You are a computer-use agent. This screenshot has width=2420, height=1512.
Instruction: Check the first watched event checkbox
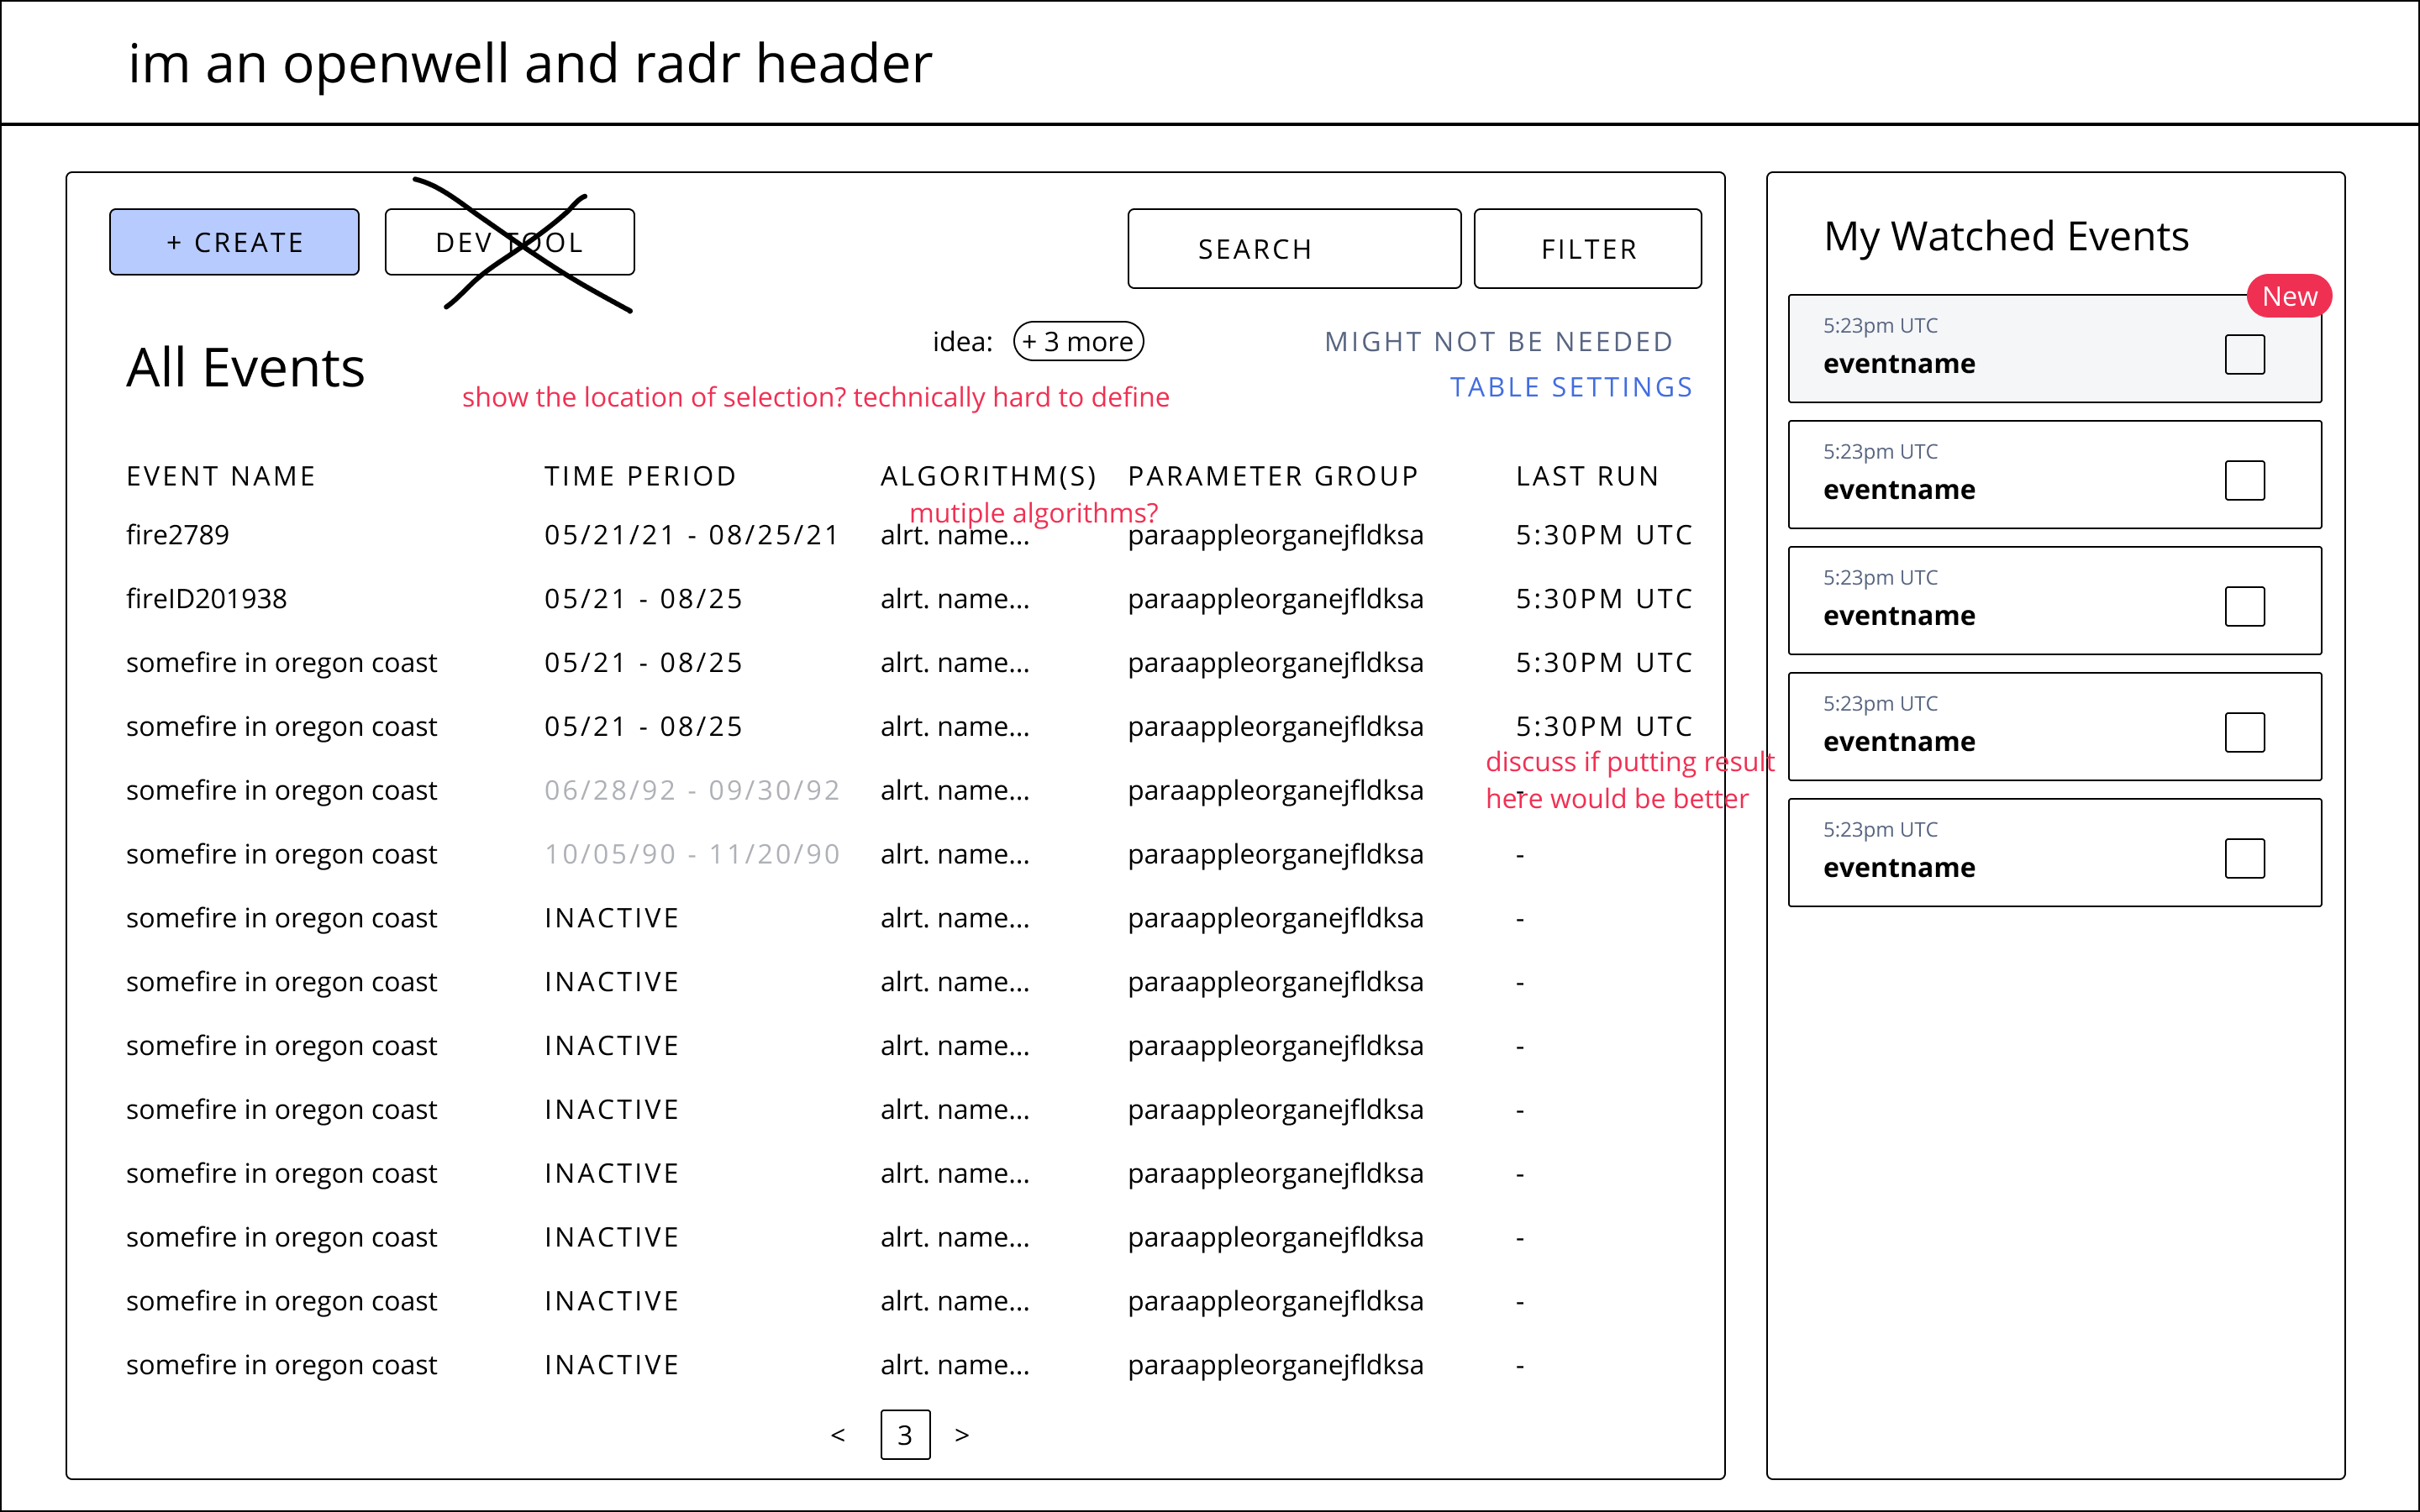2244,354
